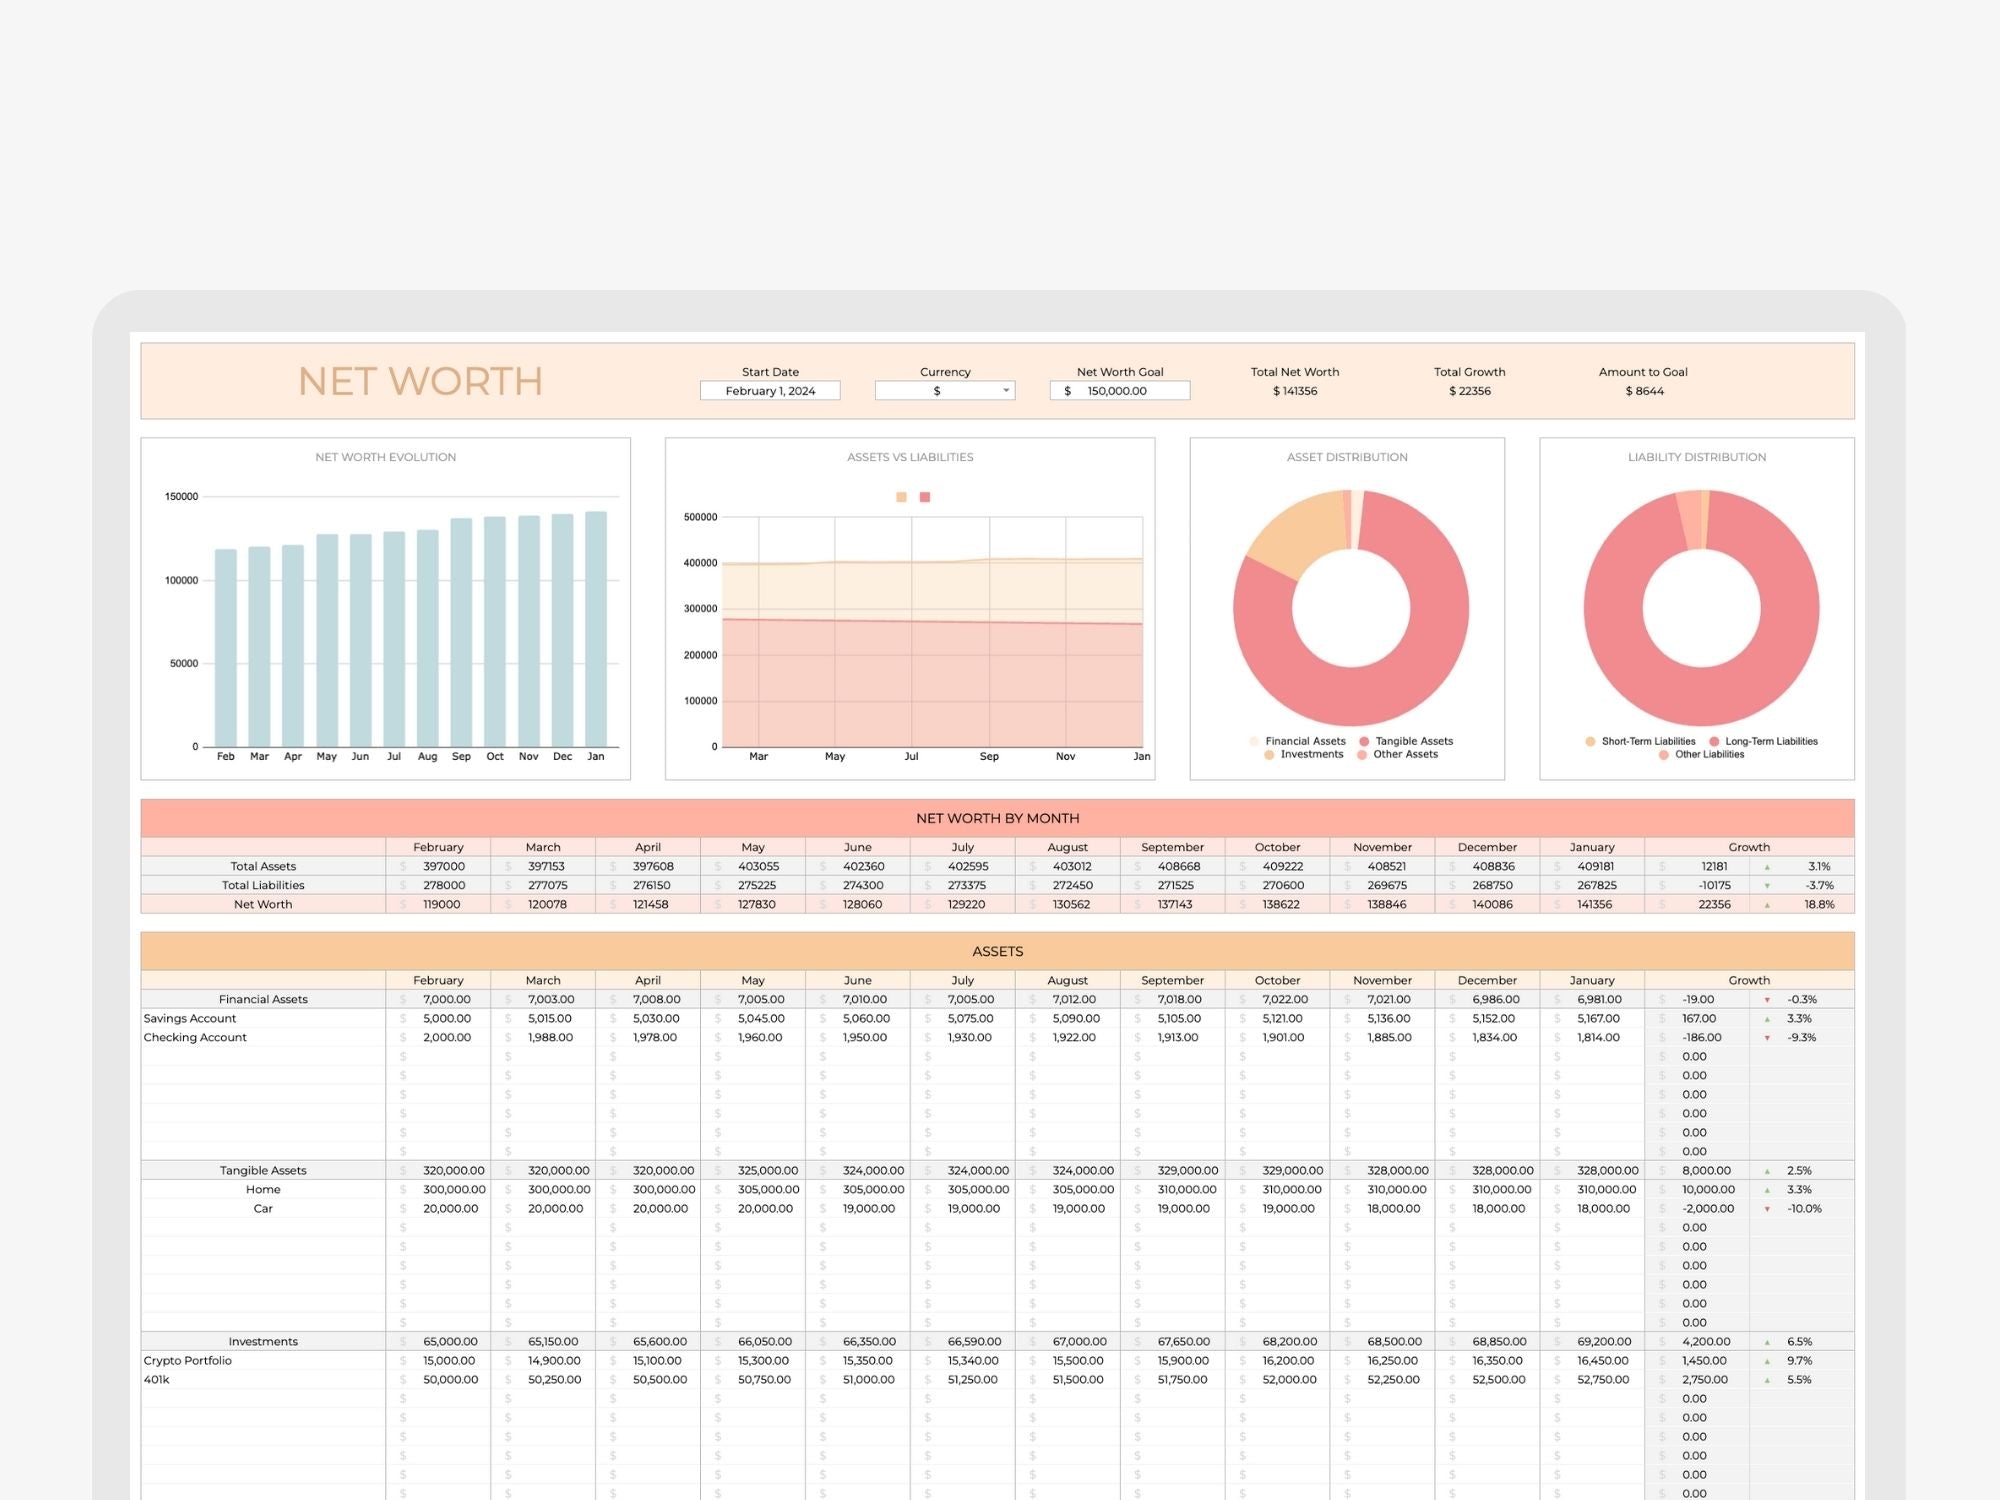2000x1500 pixels.
Task: Open the Currency dropdown arrow
Action: 1006,391
